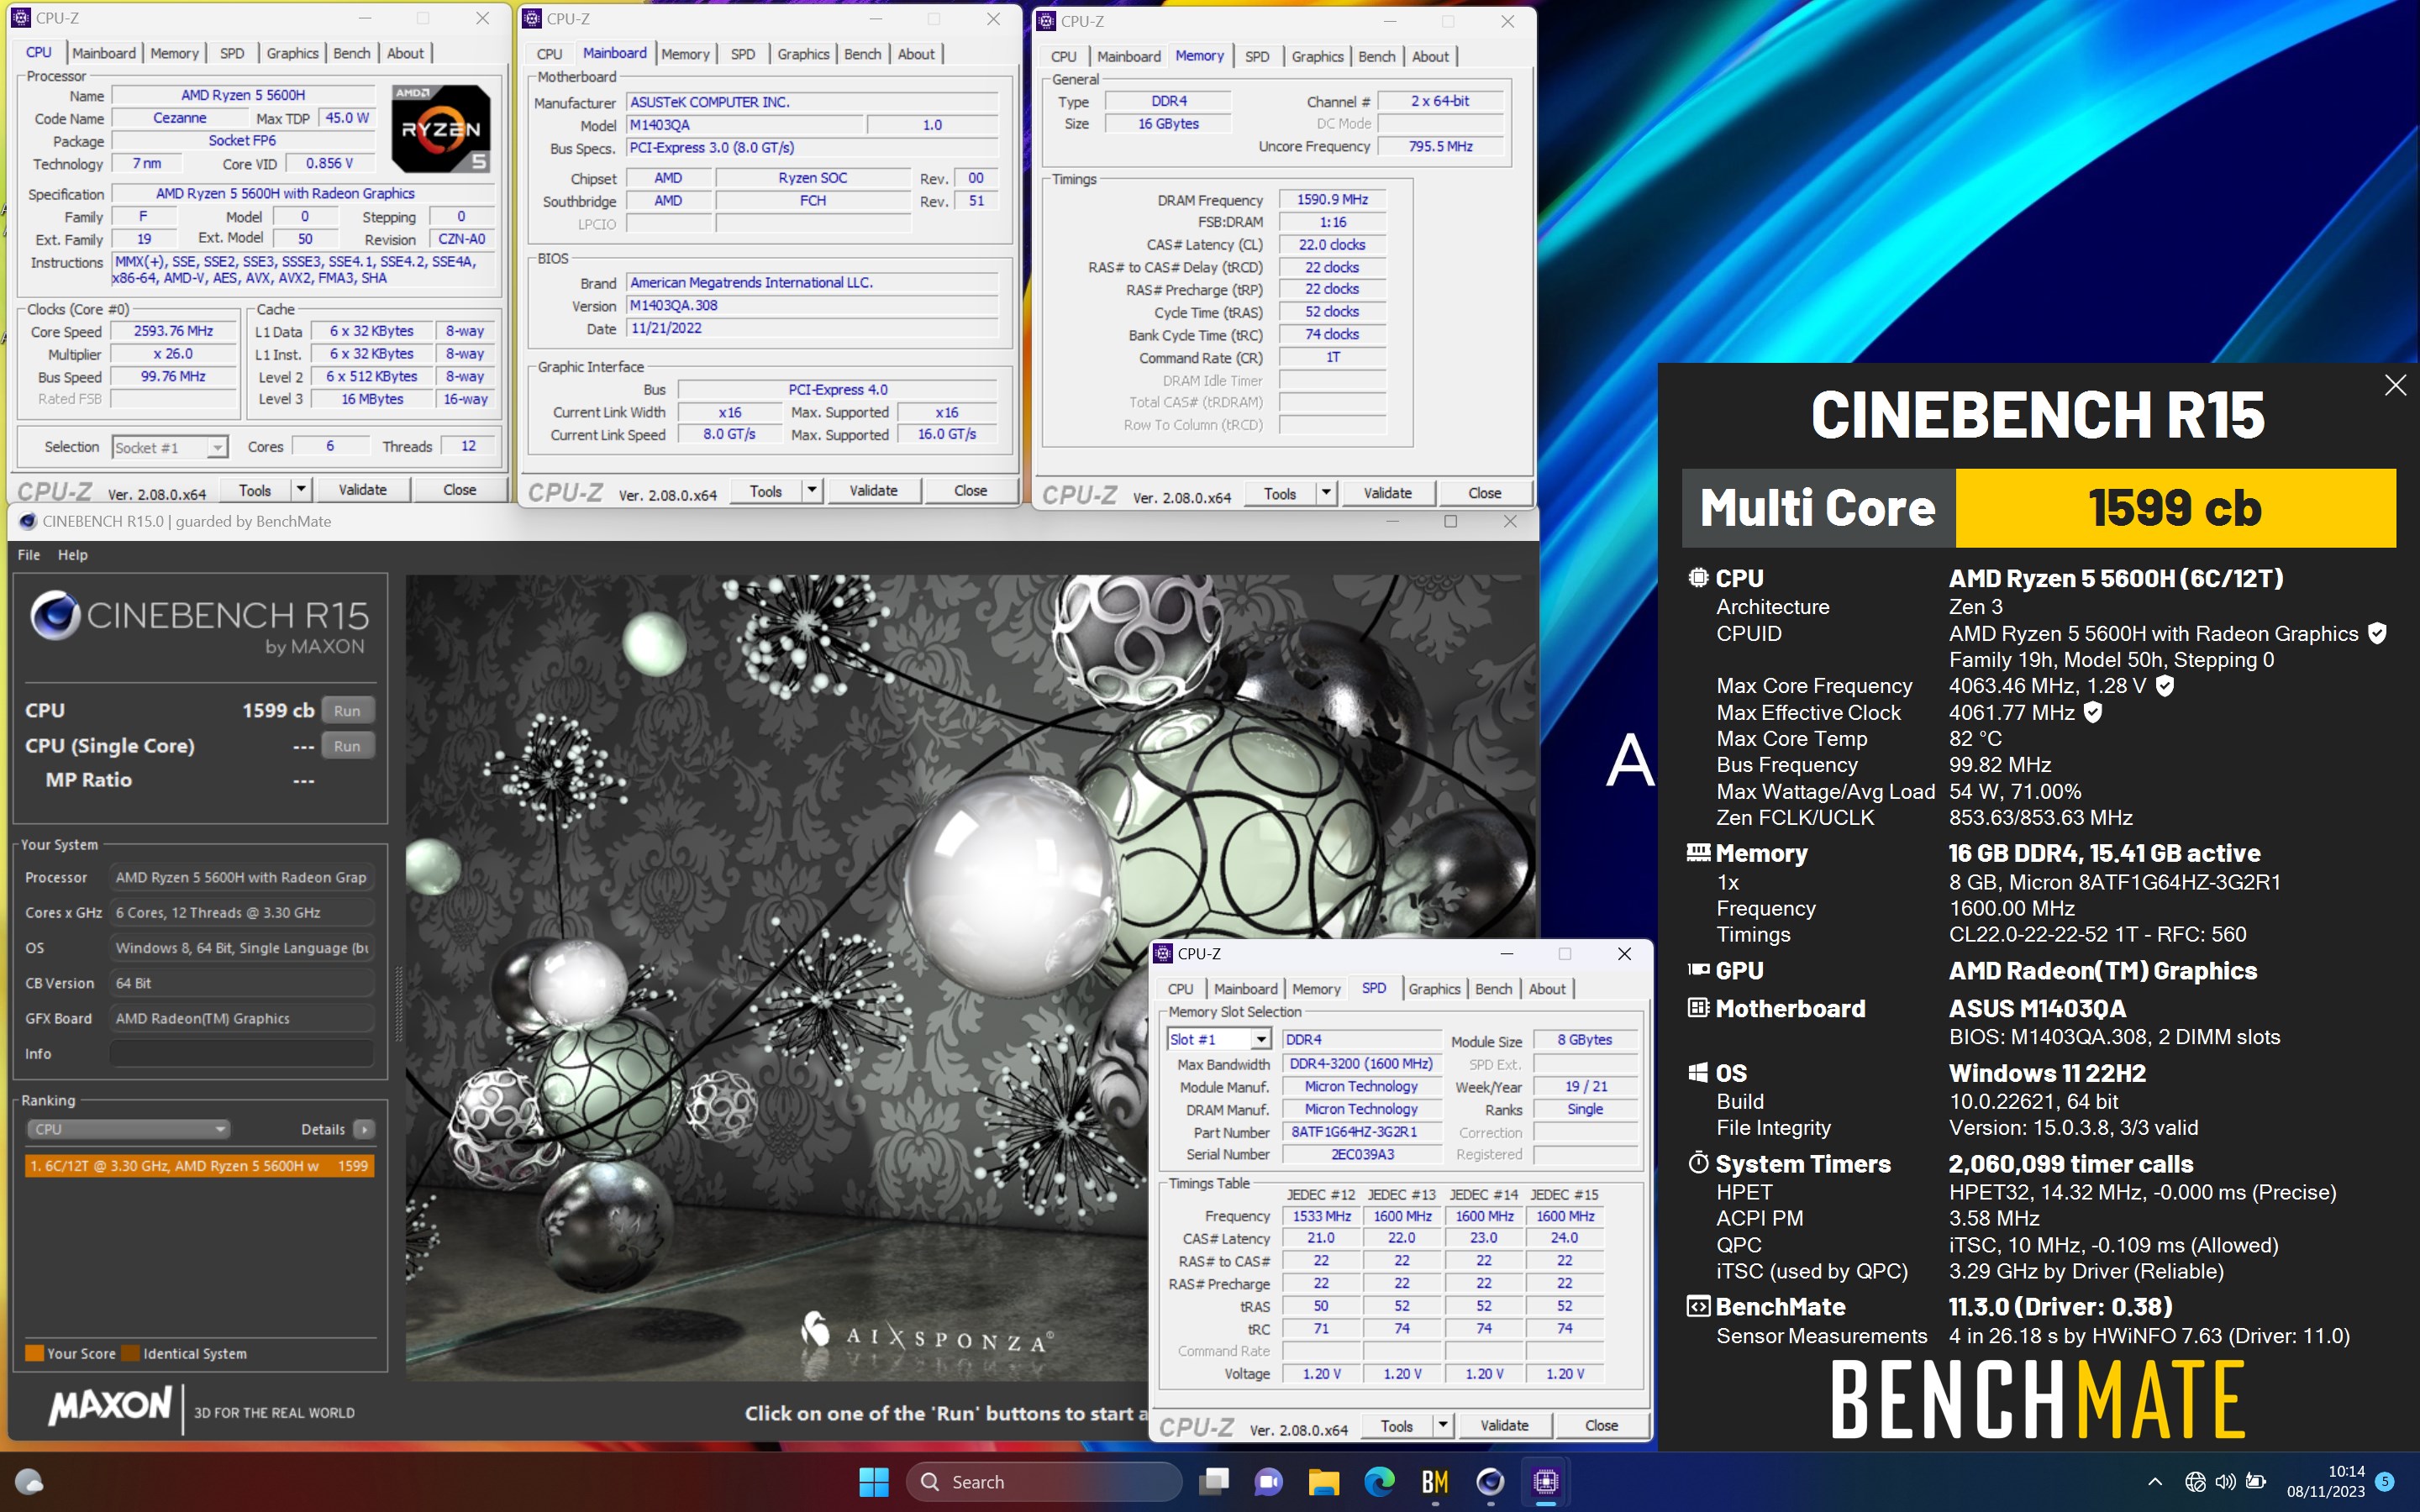
Task: Open File Explorer from the taskbar
Action: (1324, 1481)
